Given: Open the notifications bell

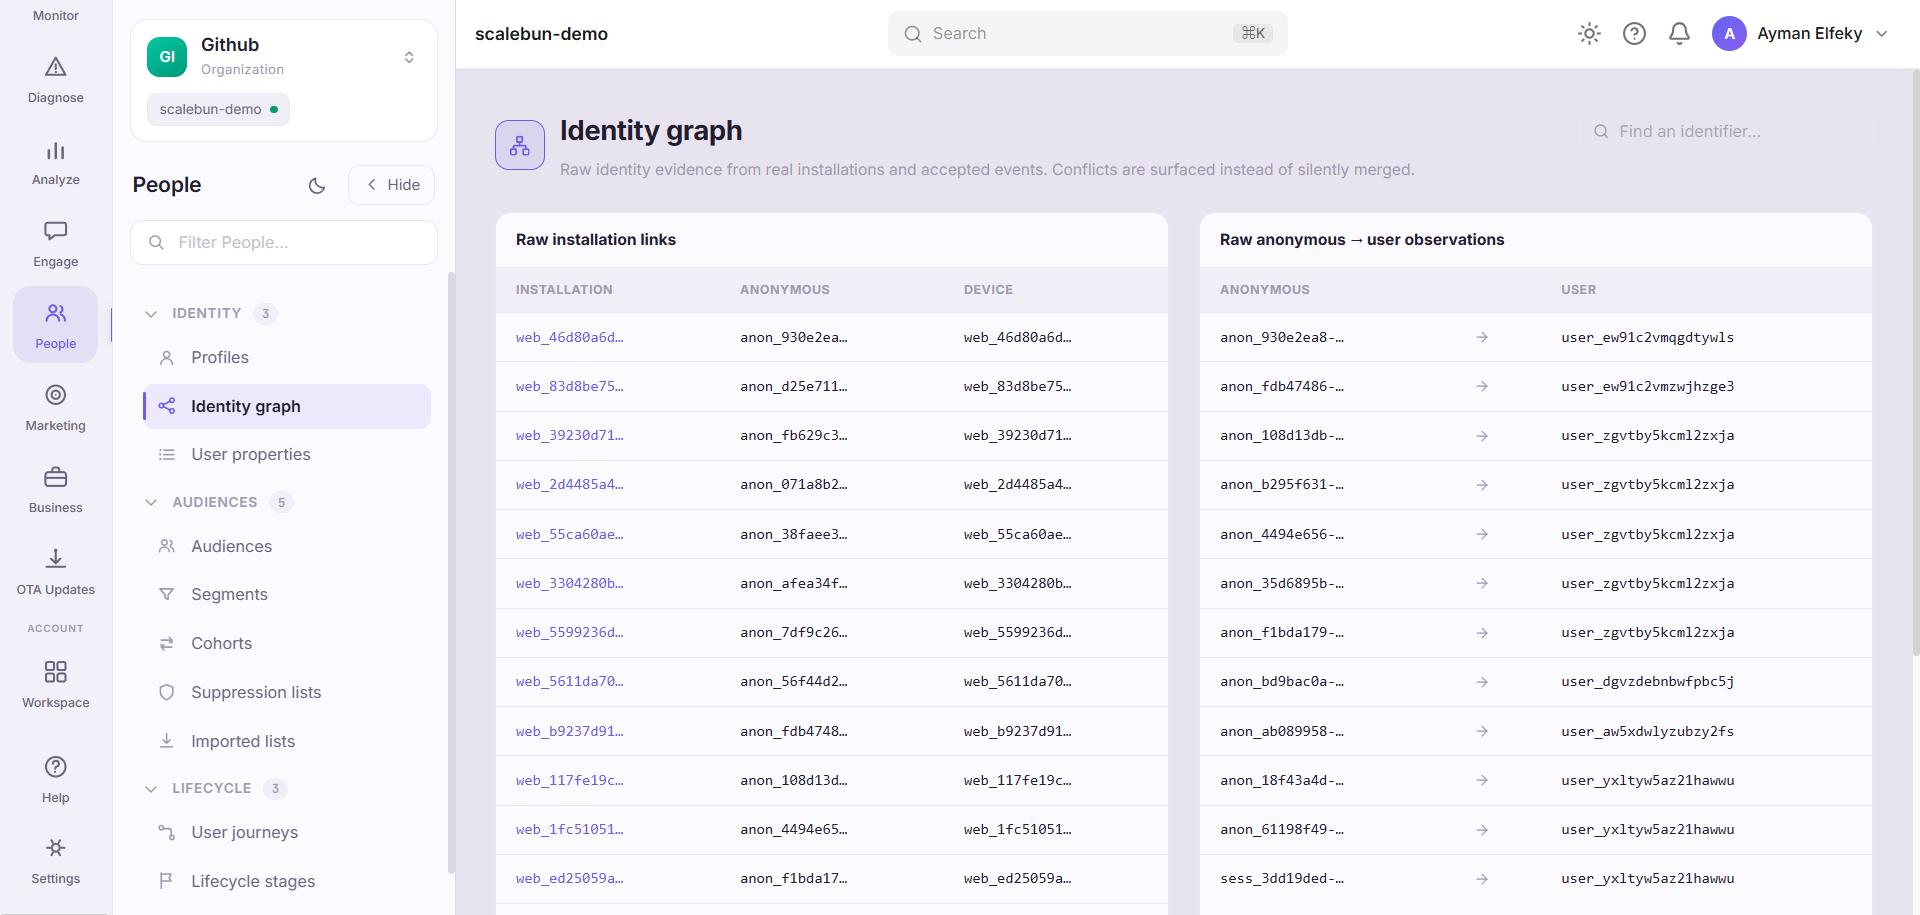Looking at the screenshot, I should pyautogui.click(x=1679, y=34).
